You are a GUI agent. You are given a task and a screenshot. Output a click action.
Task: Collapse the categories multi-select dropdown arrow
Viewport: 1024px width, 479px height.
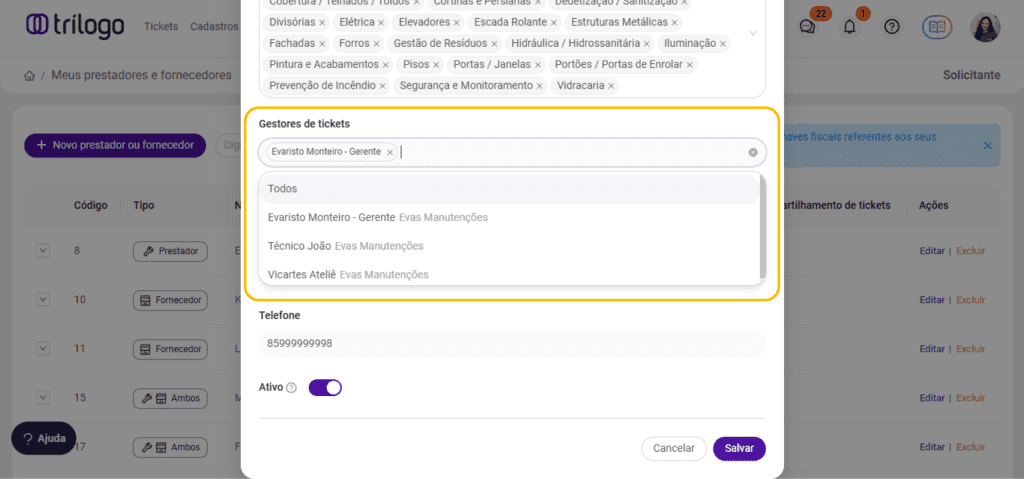pos(753,33)
